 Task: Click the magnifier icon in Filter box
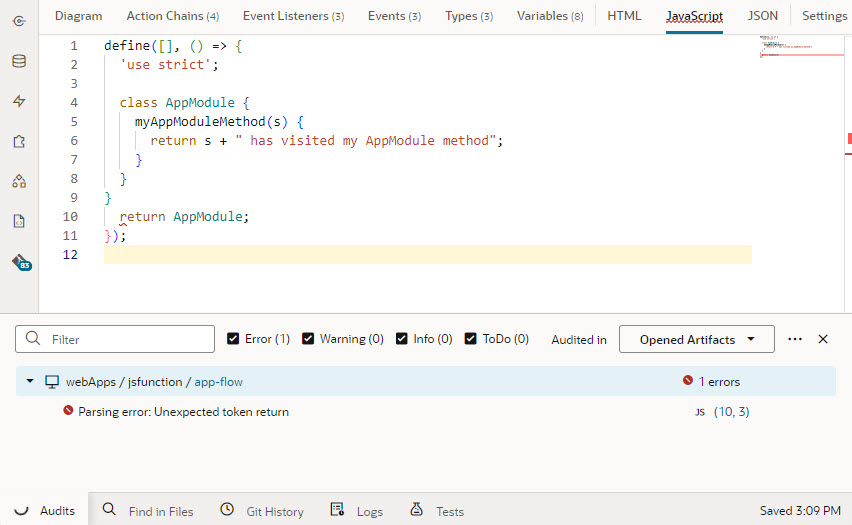pyautogui.click(x=33, y=339)
